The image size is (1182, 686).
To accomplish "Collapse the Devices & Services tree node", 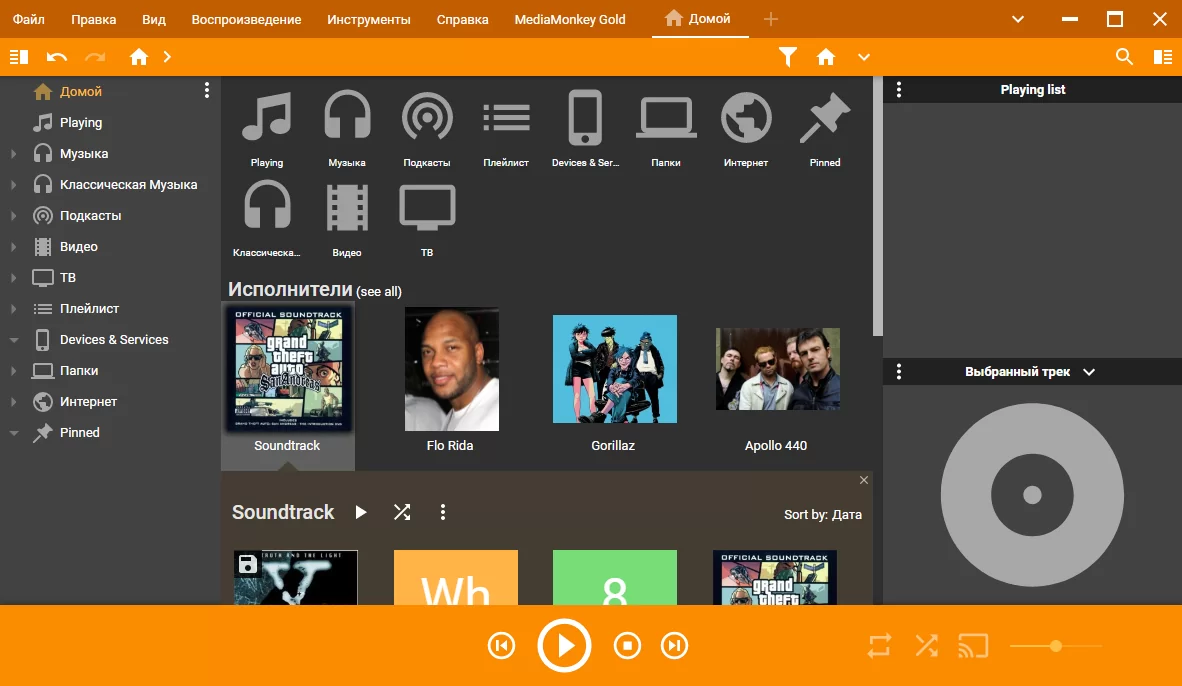I will tap(13, 340).
